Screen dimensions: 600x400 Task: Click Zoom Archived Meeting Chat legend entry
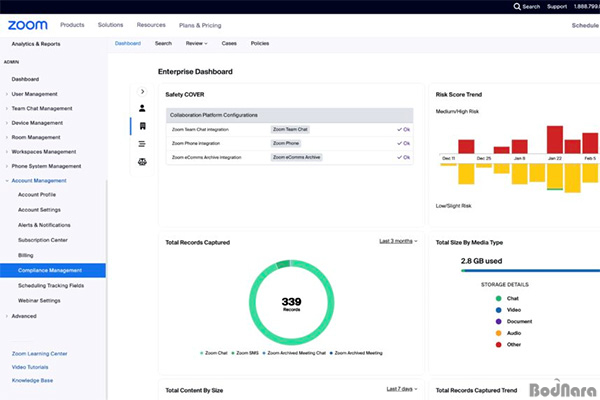pos(294,353)
